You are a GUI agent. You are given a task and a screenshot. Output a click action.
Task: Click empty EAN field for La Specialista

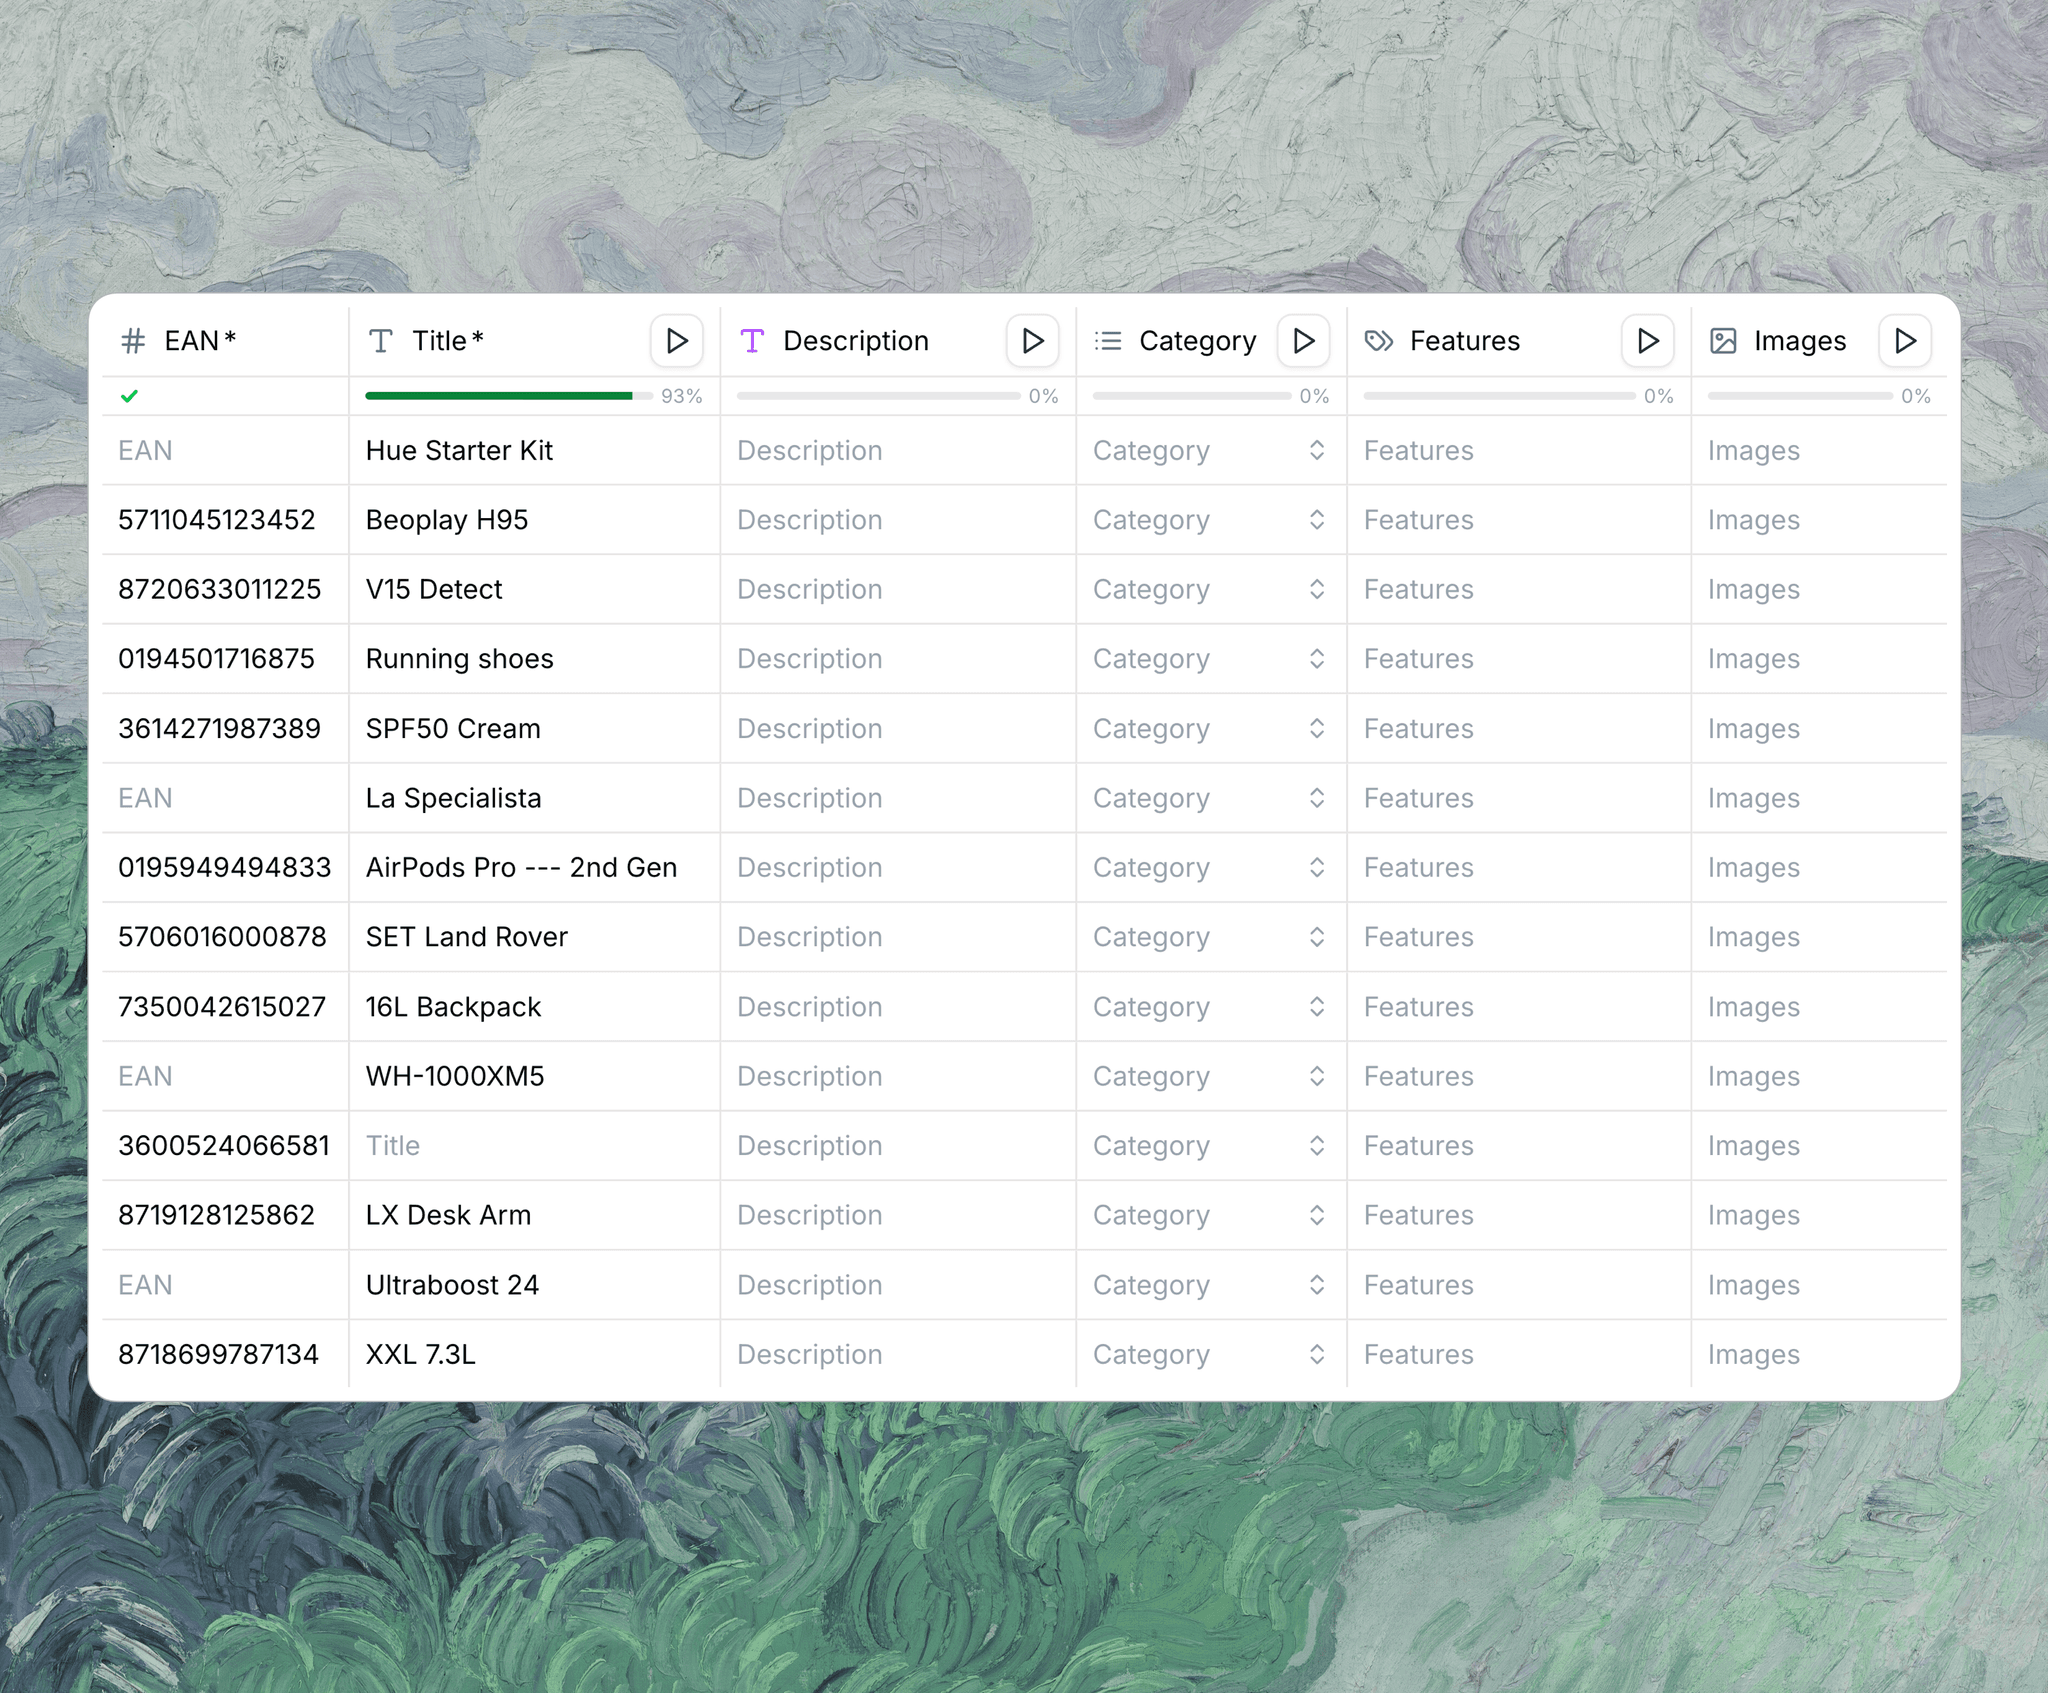pyautogui.click(x=146, y=798)
